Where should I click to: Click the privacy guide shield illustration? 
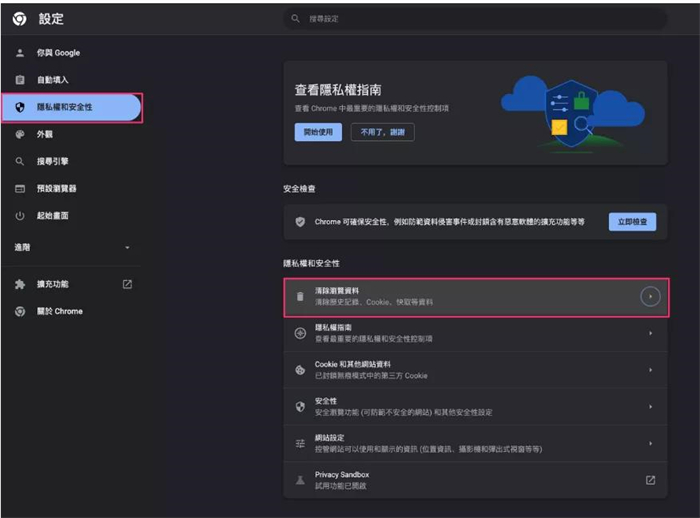(573, 114)
